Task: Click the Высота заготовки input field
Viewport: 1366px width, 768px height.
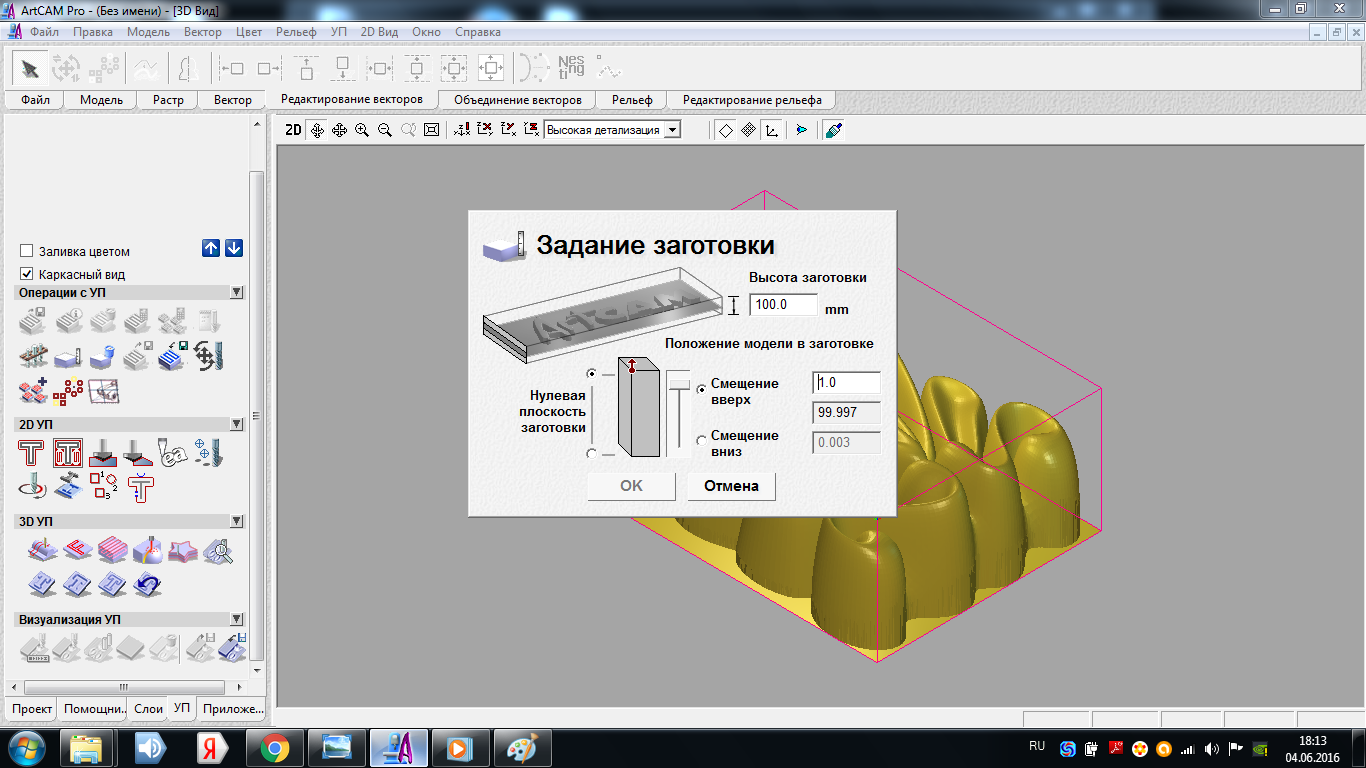Action: coord(783,305)
